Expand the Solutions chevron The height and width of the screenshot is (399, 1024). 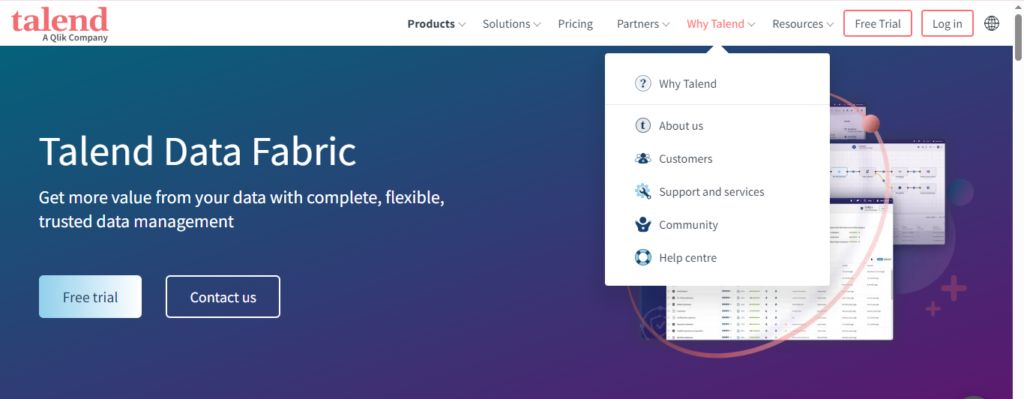[x=537, y=25]
